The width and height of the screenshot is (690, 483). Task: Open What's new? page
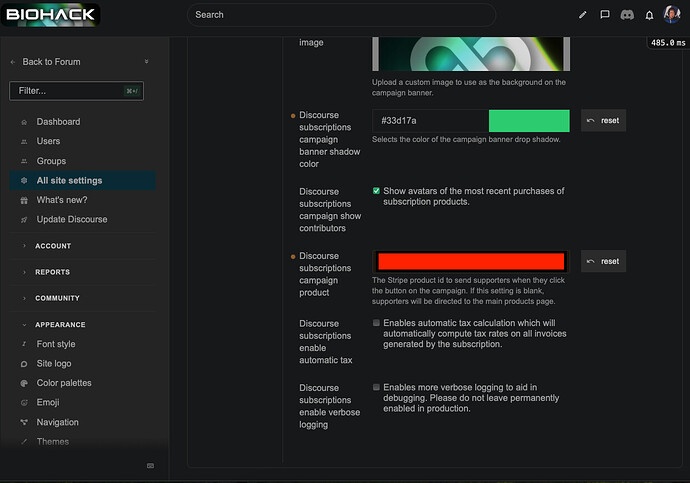[x=82, y=200]
